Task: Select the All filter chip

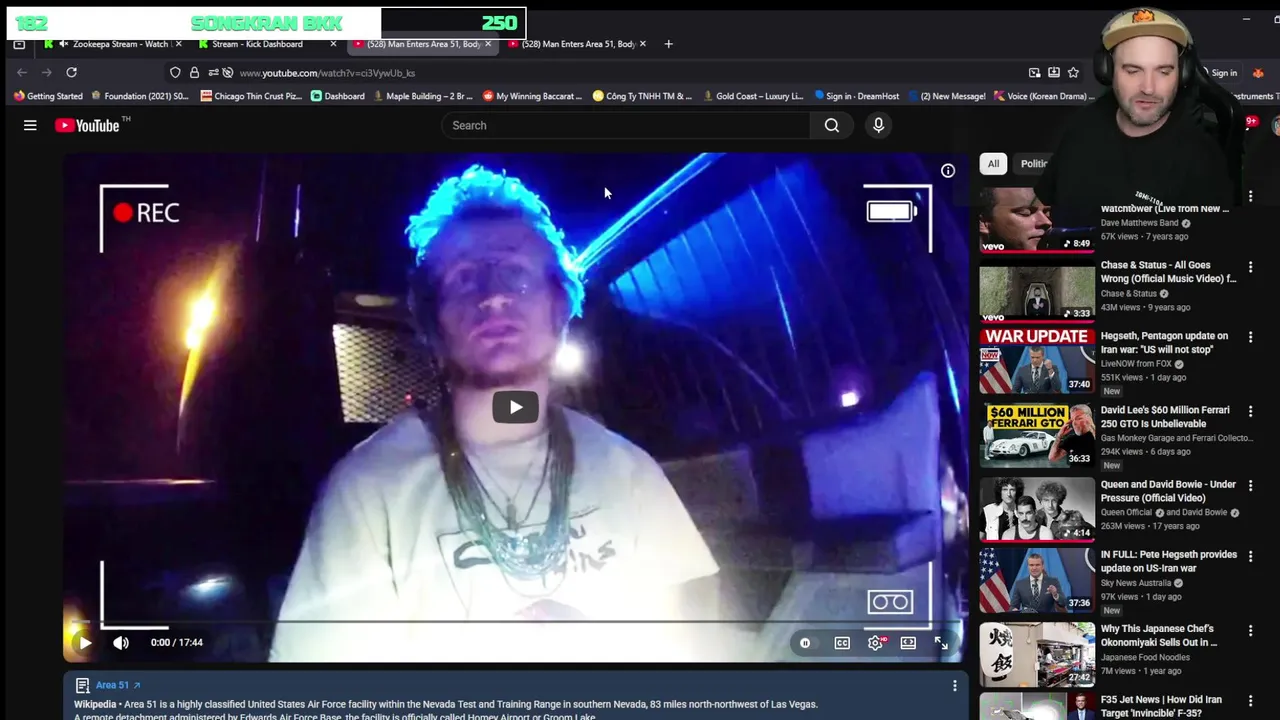Action: tap(993, 163)
